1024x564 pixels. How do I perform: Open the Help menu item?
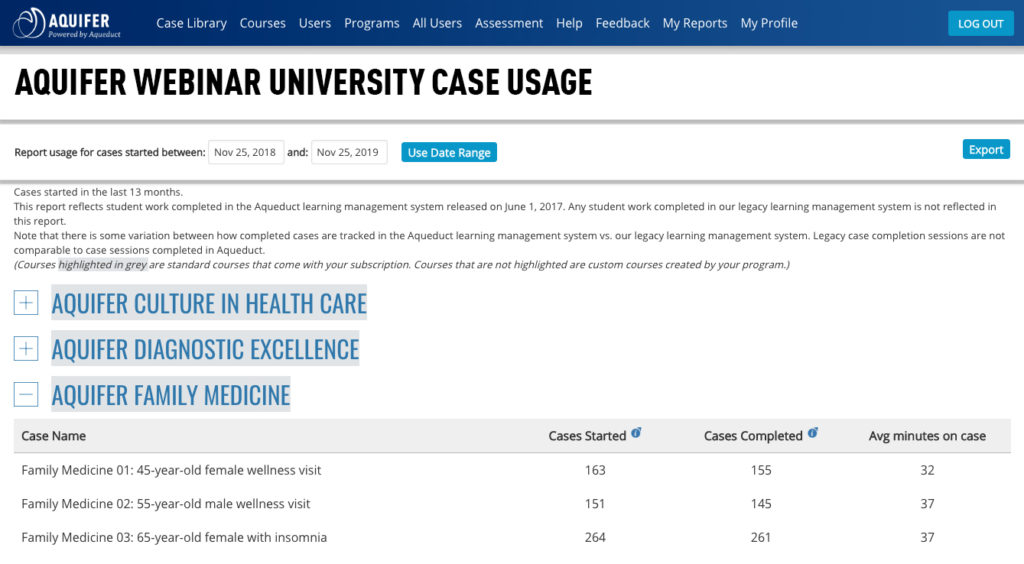(569, 23)
